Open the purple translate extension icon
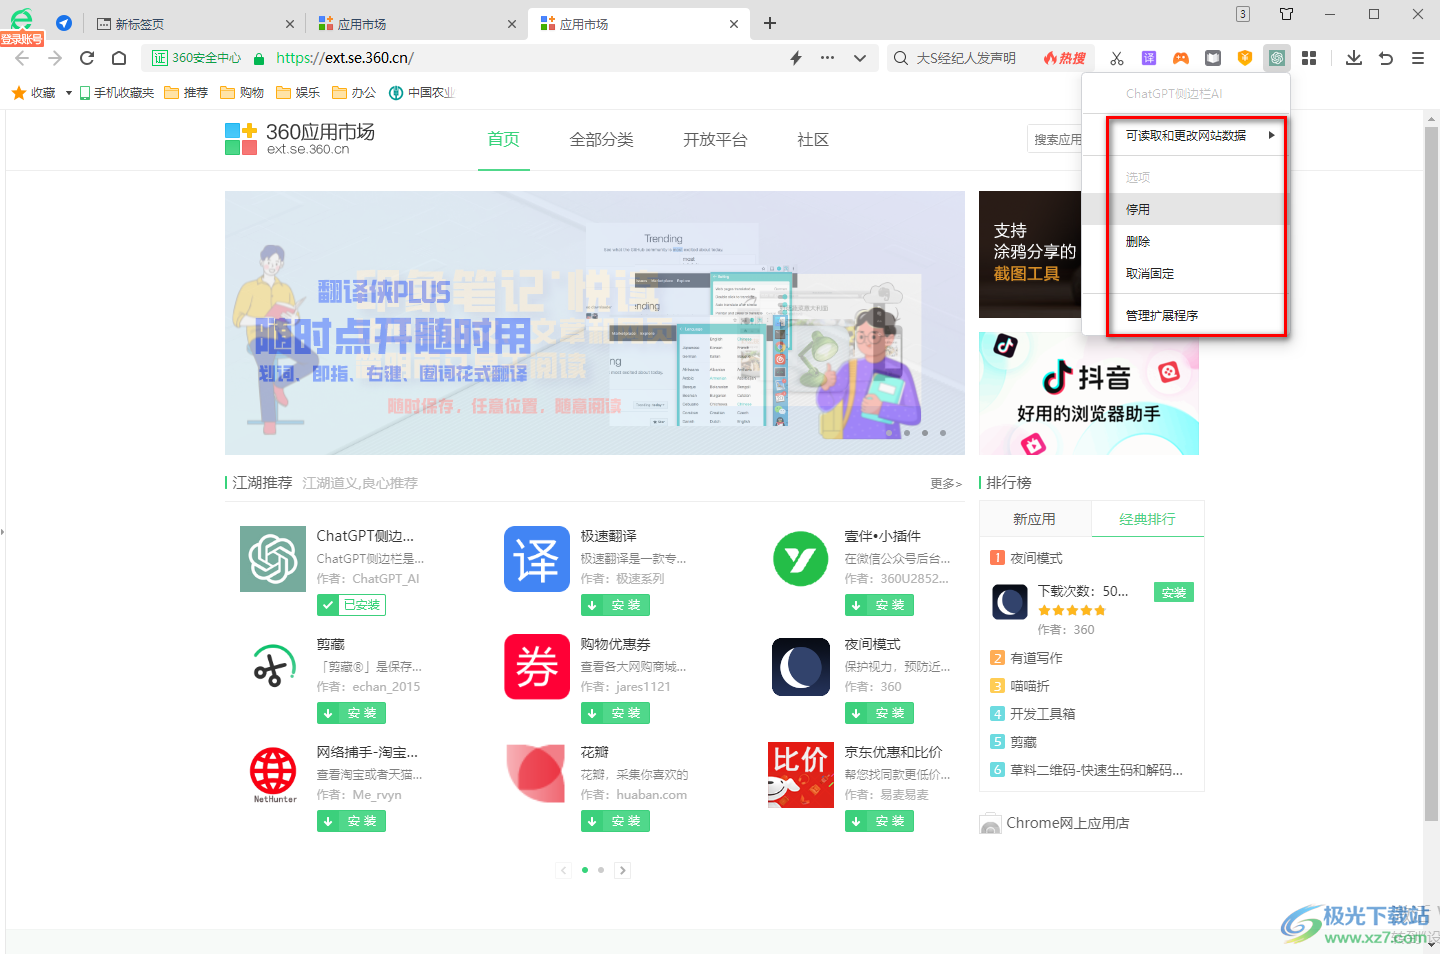The height and width of the screenshot is (954, 1440). [x=1149, y=58]
